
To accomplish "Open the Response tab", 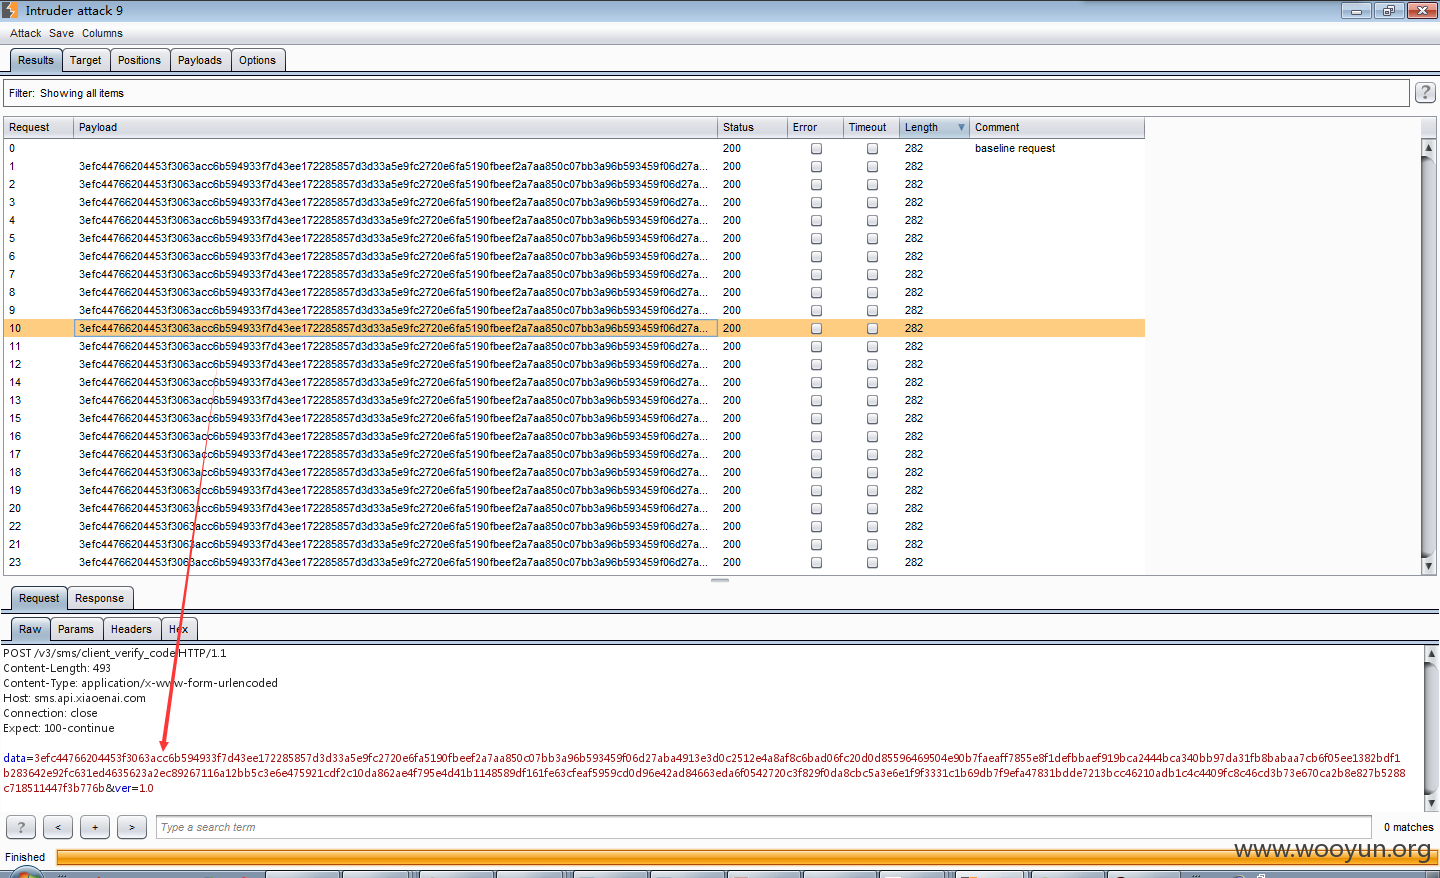I will pyautogui.click(x=99, y=598).
